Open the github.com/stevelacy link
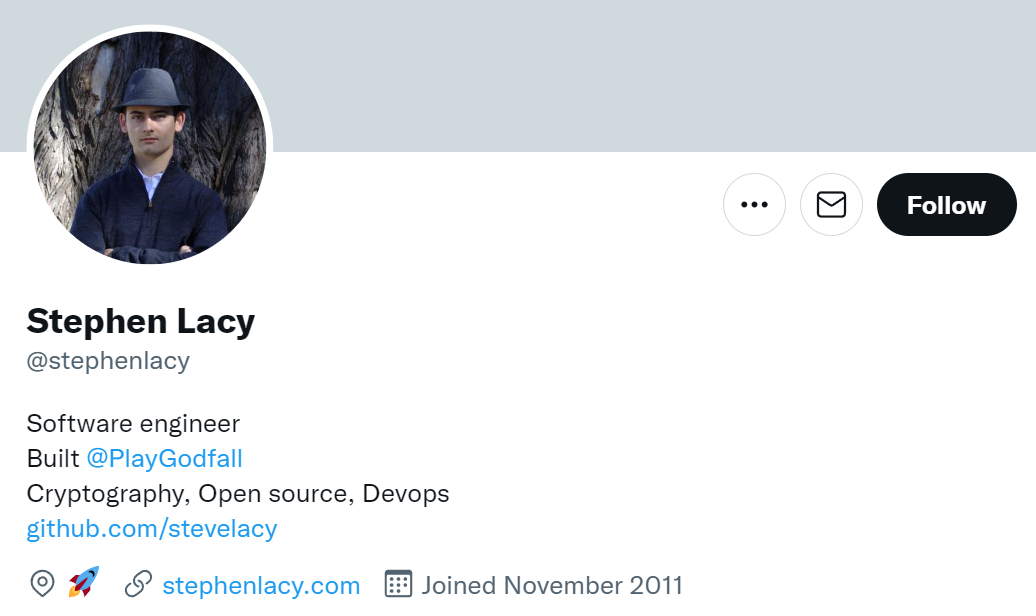This screenshot has height=616, width=1036. 151,528
